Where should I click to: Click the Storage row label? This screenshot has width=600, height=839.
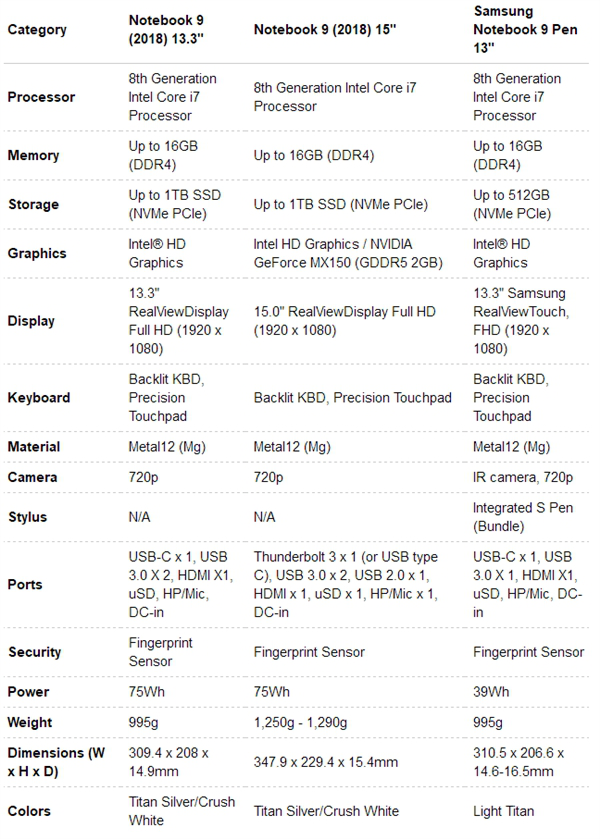pos(33,204)
